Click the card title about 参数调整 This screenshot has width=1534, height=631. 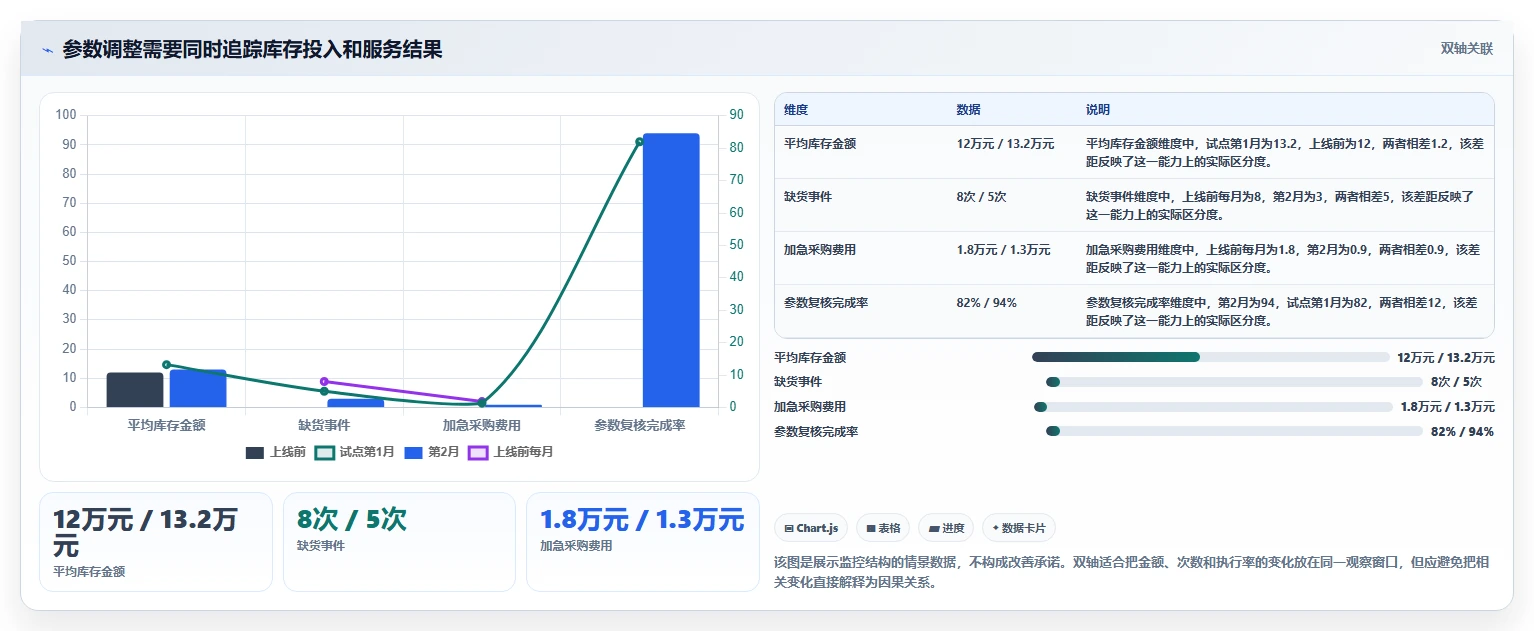[252, 50]
